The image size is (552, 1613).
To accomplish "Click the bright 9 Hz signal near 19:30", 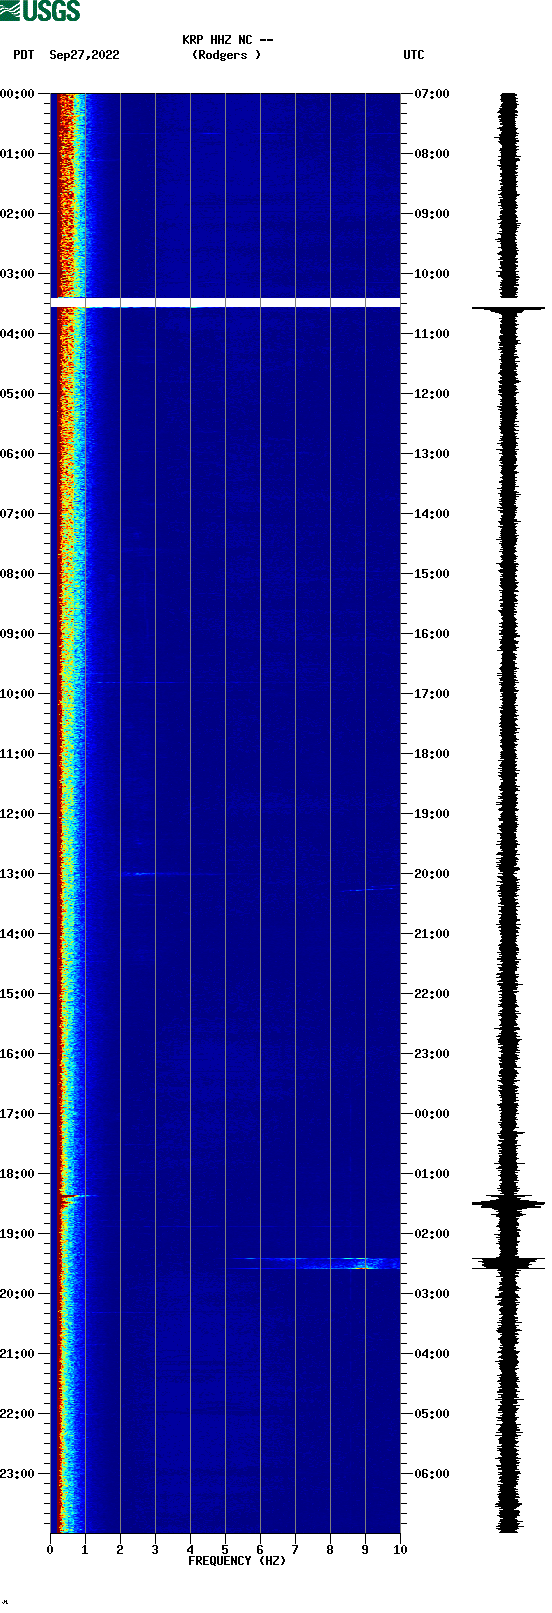I will 365,1266.
